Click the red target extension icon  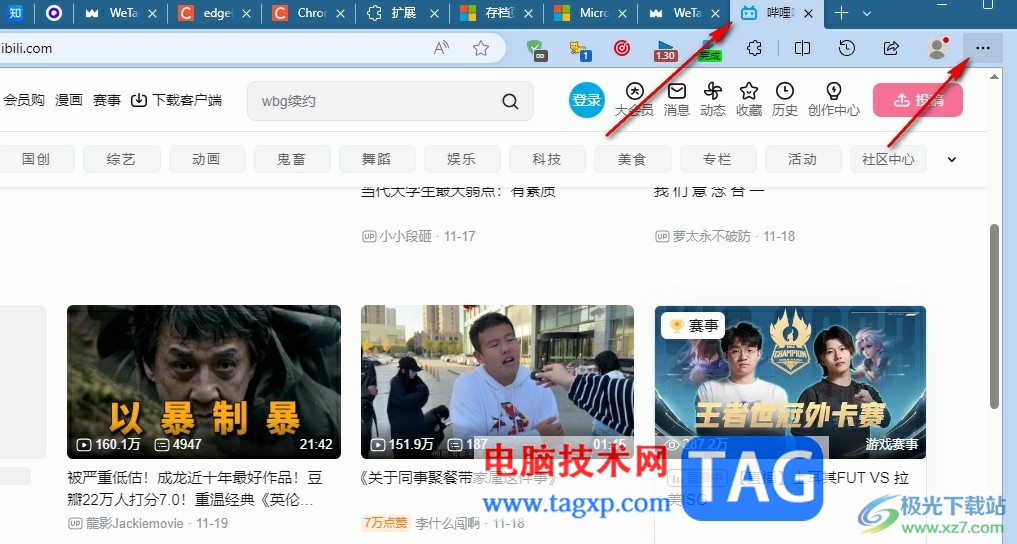click(x=622, y=48)
